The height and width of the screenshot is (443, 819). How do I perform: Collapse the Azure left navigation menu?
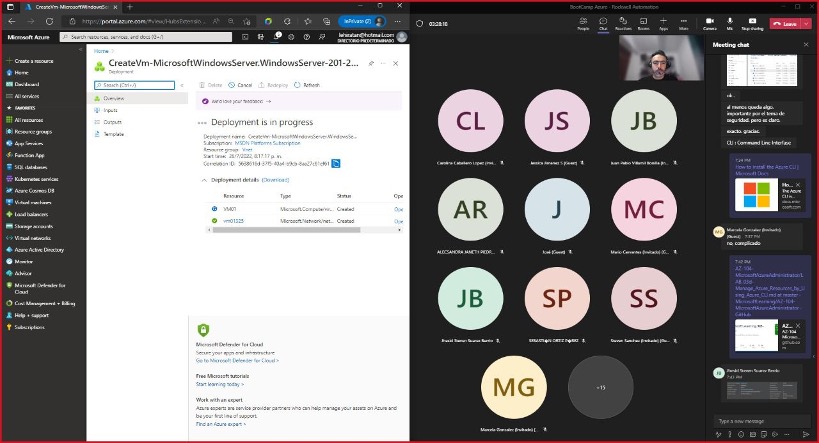(80, 50)
